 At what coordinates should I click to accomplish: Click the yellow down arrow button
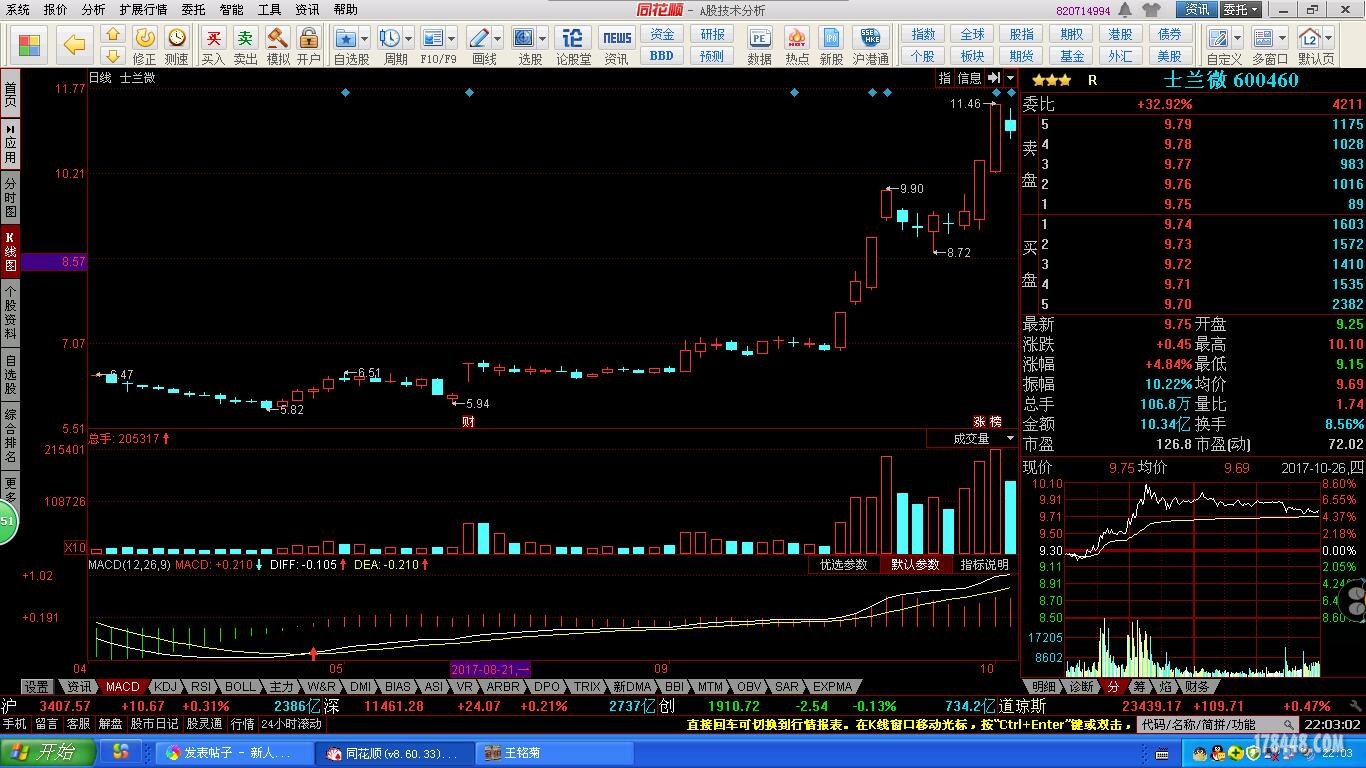(x=113, y=56)
